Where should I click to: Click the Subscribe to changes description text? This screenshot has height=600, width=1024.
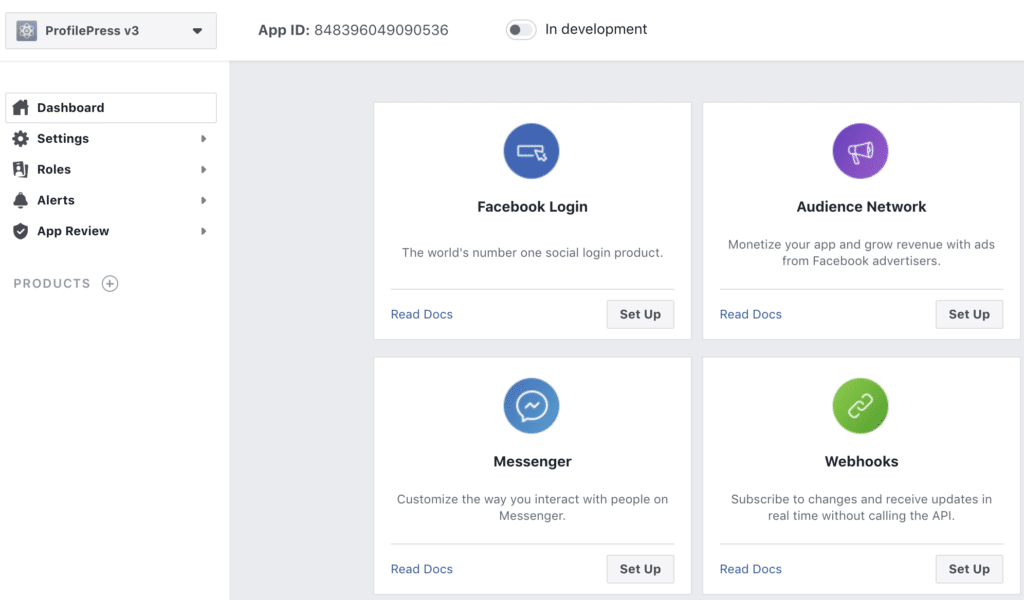coord(861,507)
